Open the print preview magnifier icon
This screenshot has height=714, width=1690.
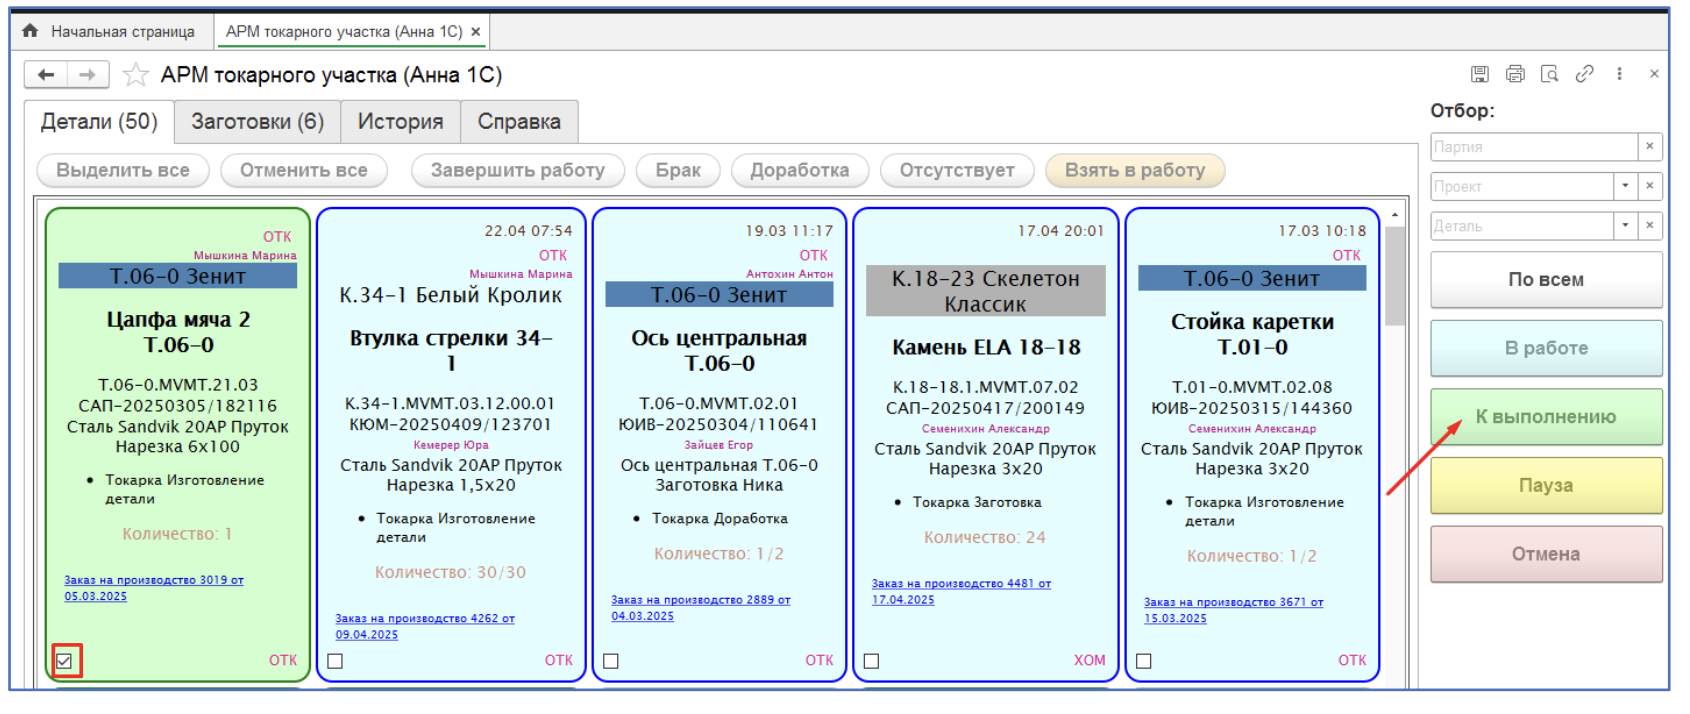click(1550, 74)
